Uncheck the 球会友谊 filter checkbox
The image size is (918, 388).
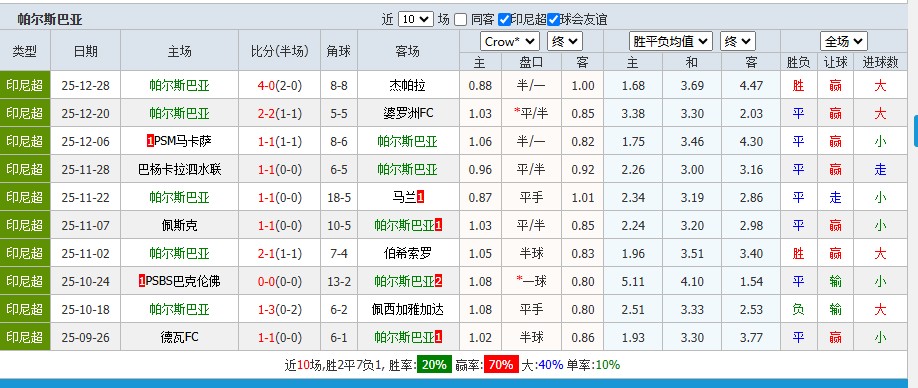click(553, 19)
